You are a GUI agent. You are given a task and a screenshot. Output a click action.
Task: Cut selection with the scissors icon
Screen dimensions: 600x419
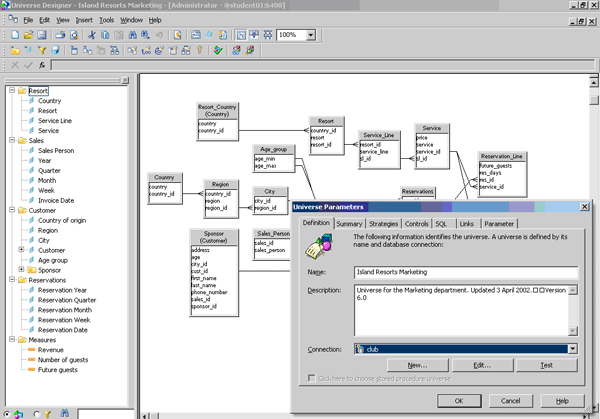pyautogui.click(x=92, y=35)
